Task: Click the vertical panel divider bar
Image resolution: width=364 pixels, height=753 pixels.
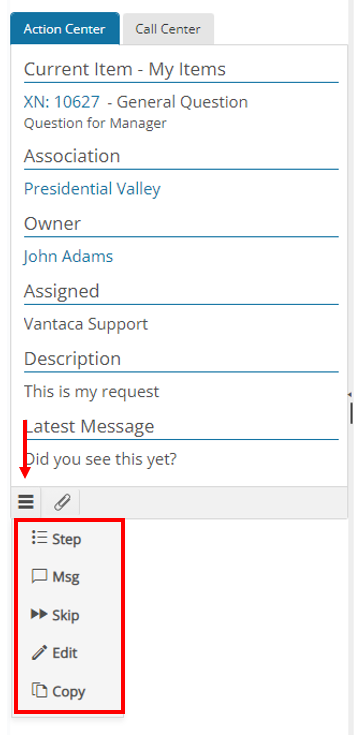Action: (x=352, y=413)
